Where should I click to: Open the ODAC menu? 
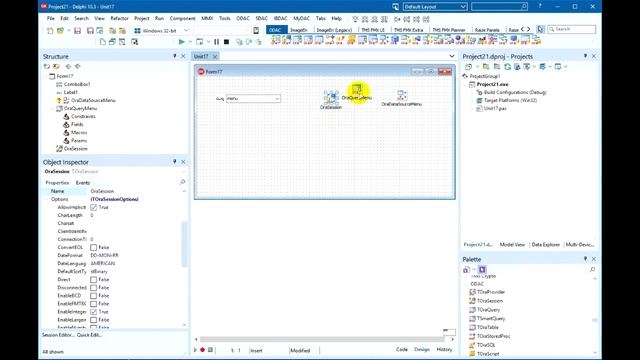[243, 18]
